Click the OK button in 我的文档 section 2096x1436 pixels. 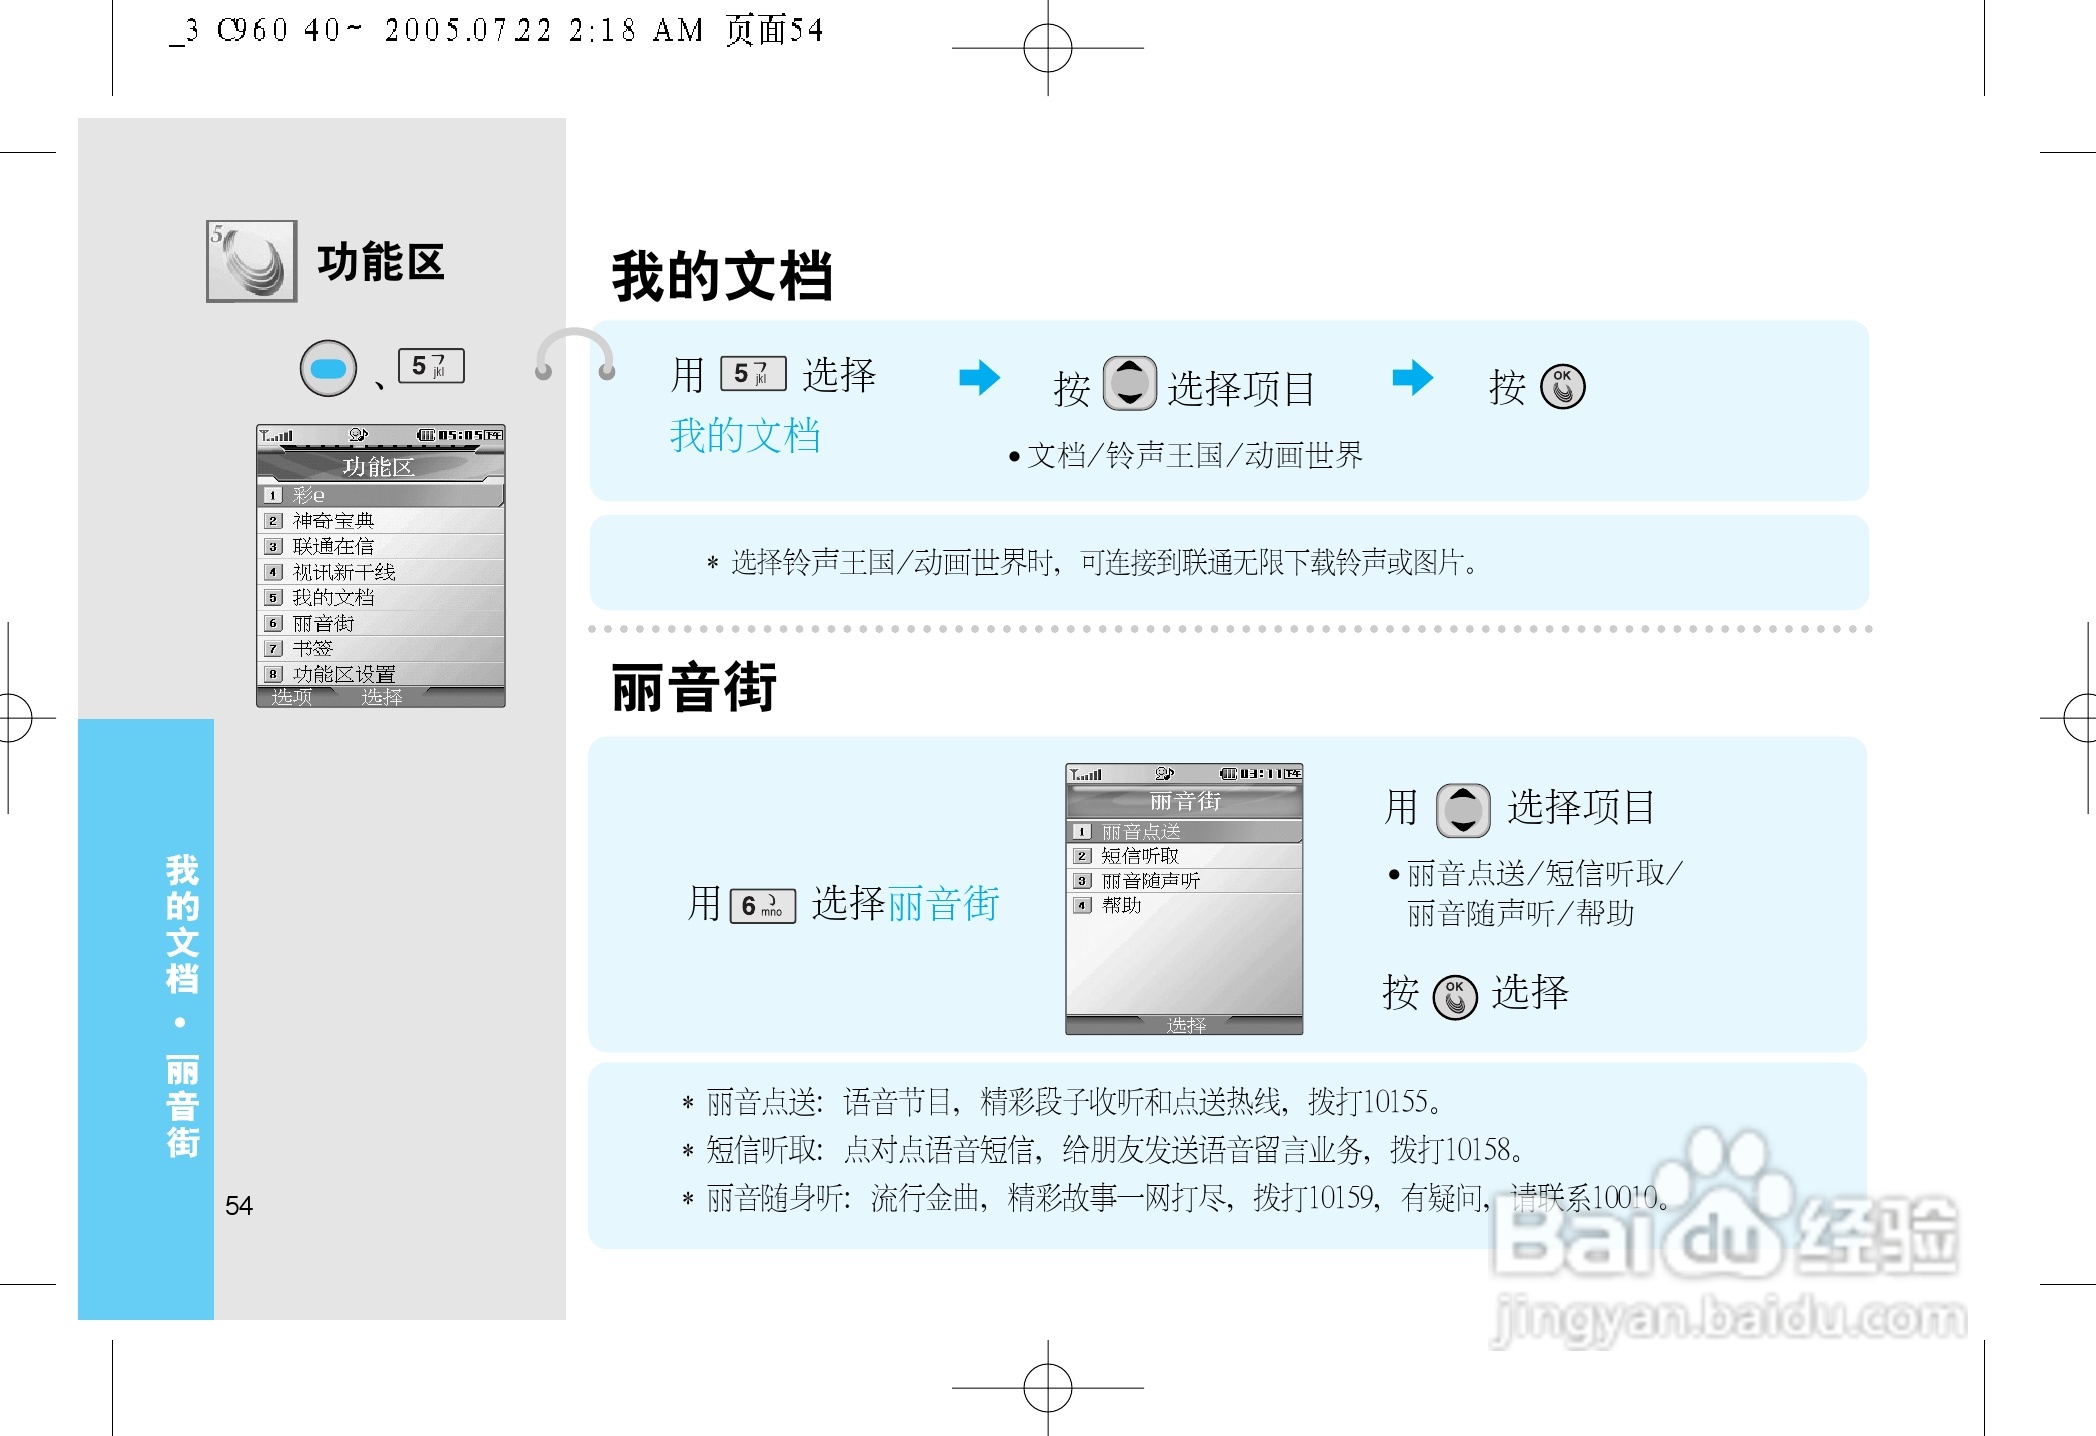point(1562,386)
